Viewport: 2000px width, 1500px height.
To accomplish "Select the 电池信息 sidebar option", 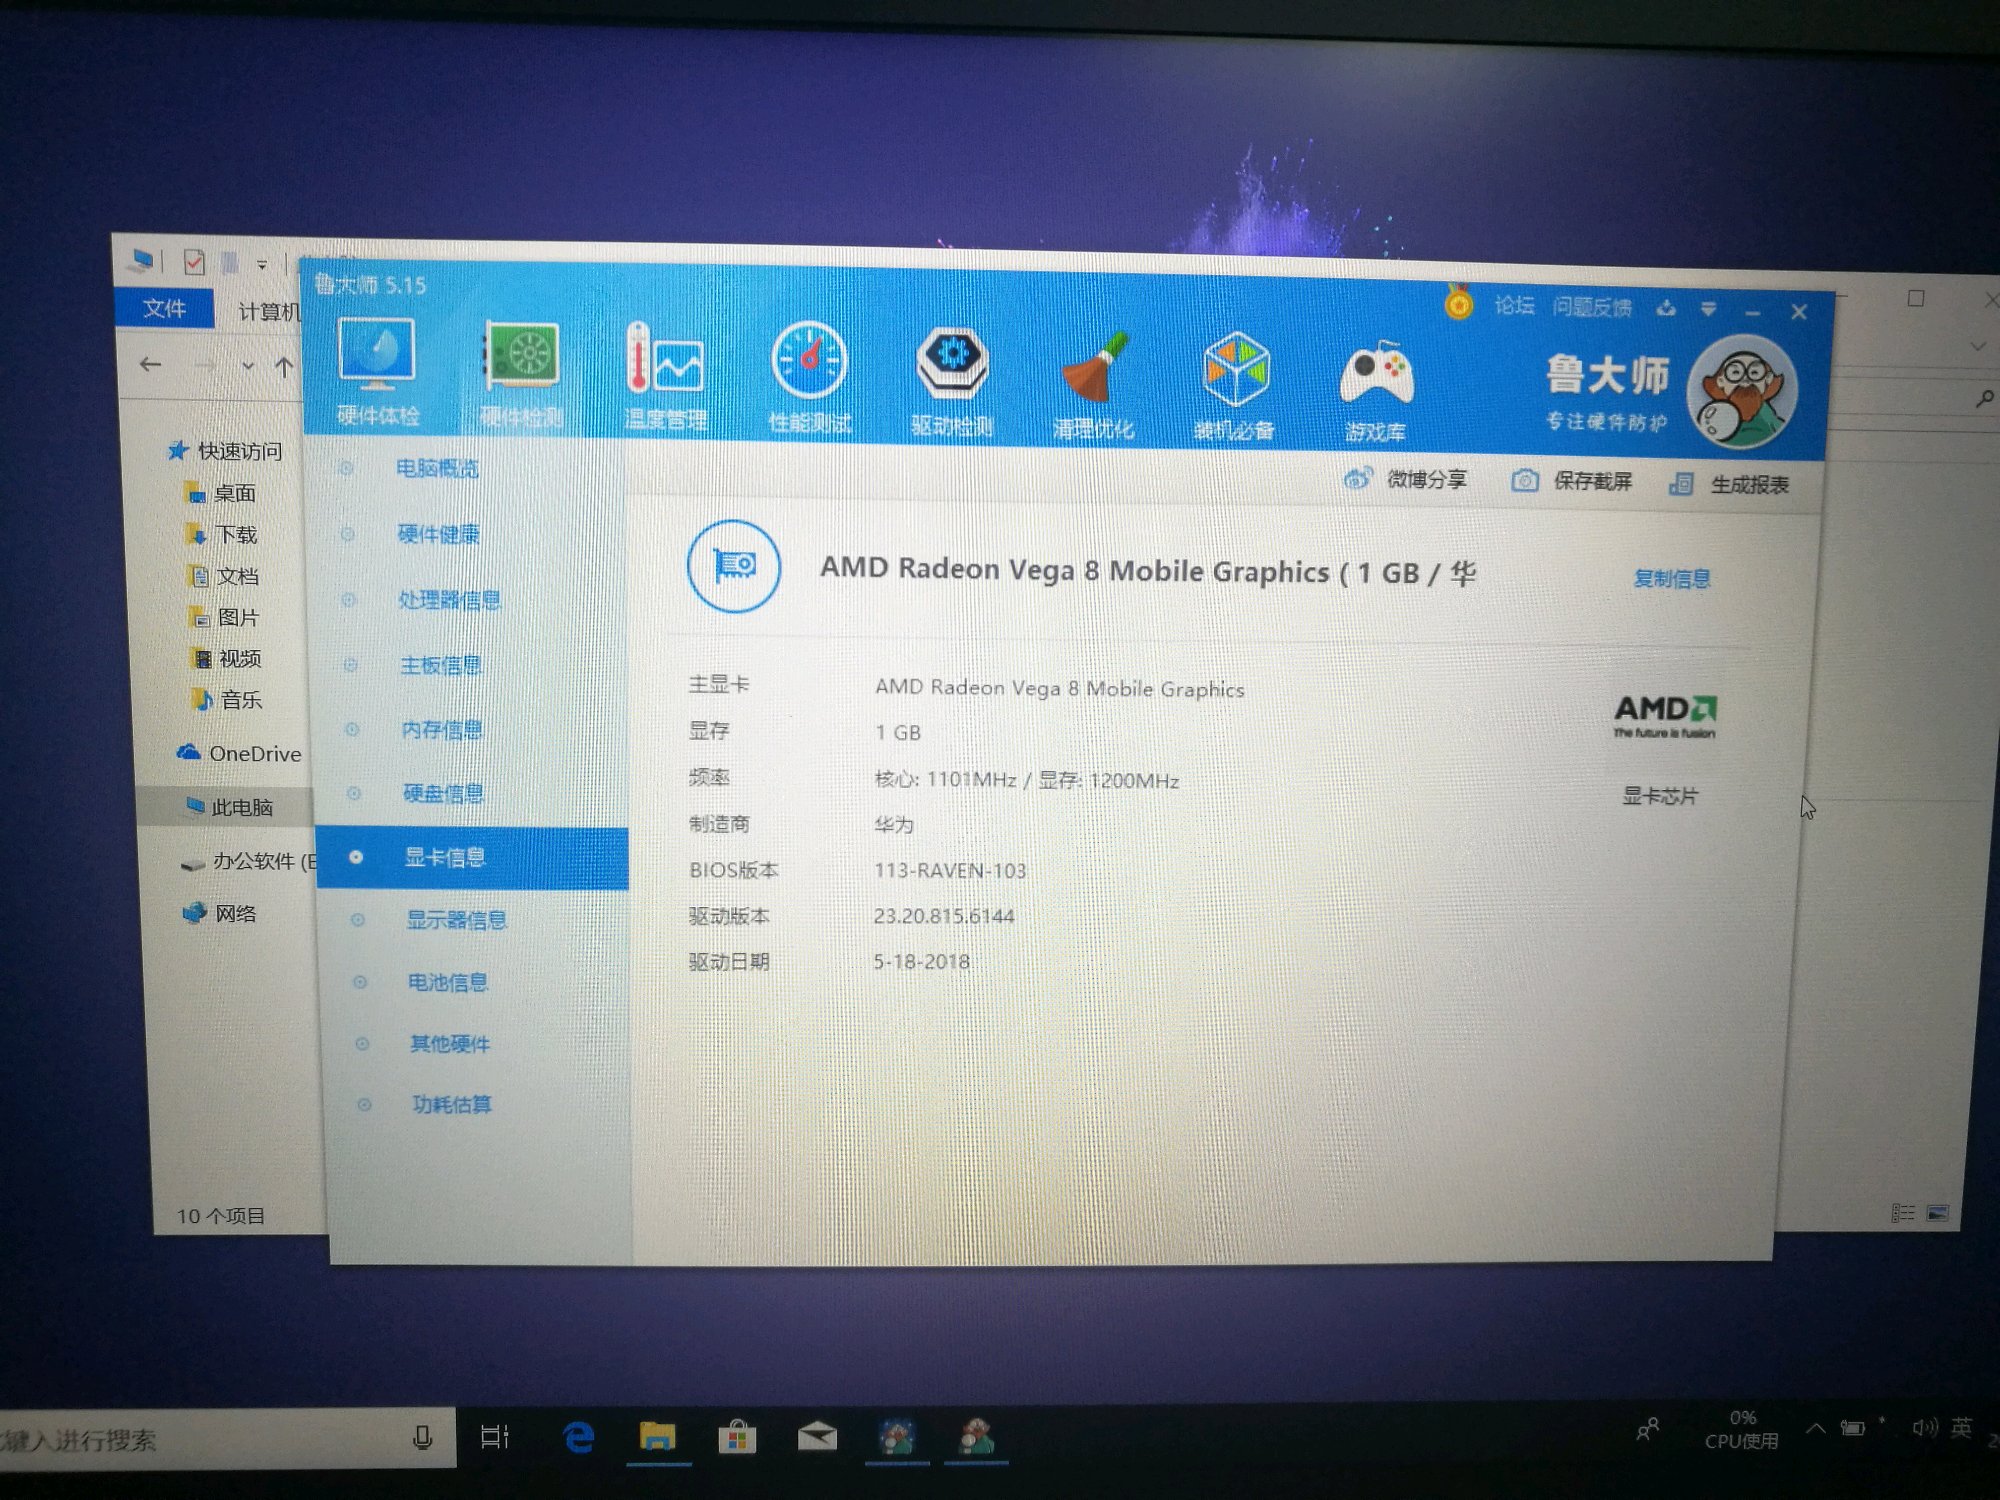I will point(447,982).
